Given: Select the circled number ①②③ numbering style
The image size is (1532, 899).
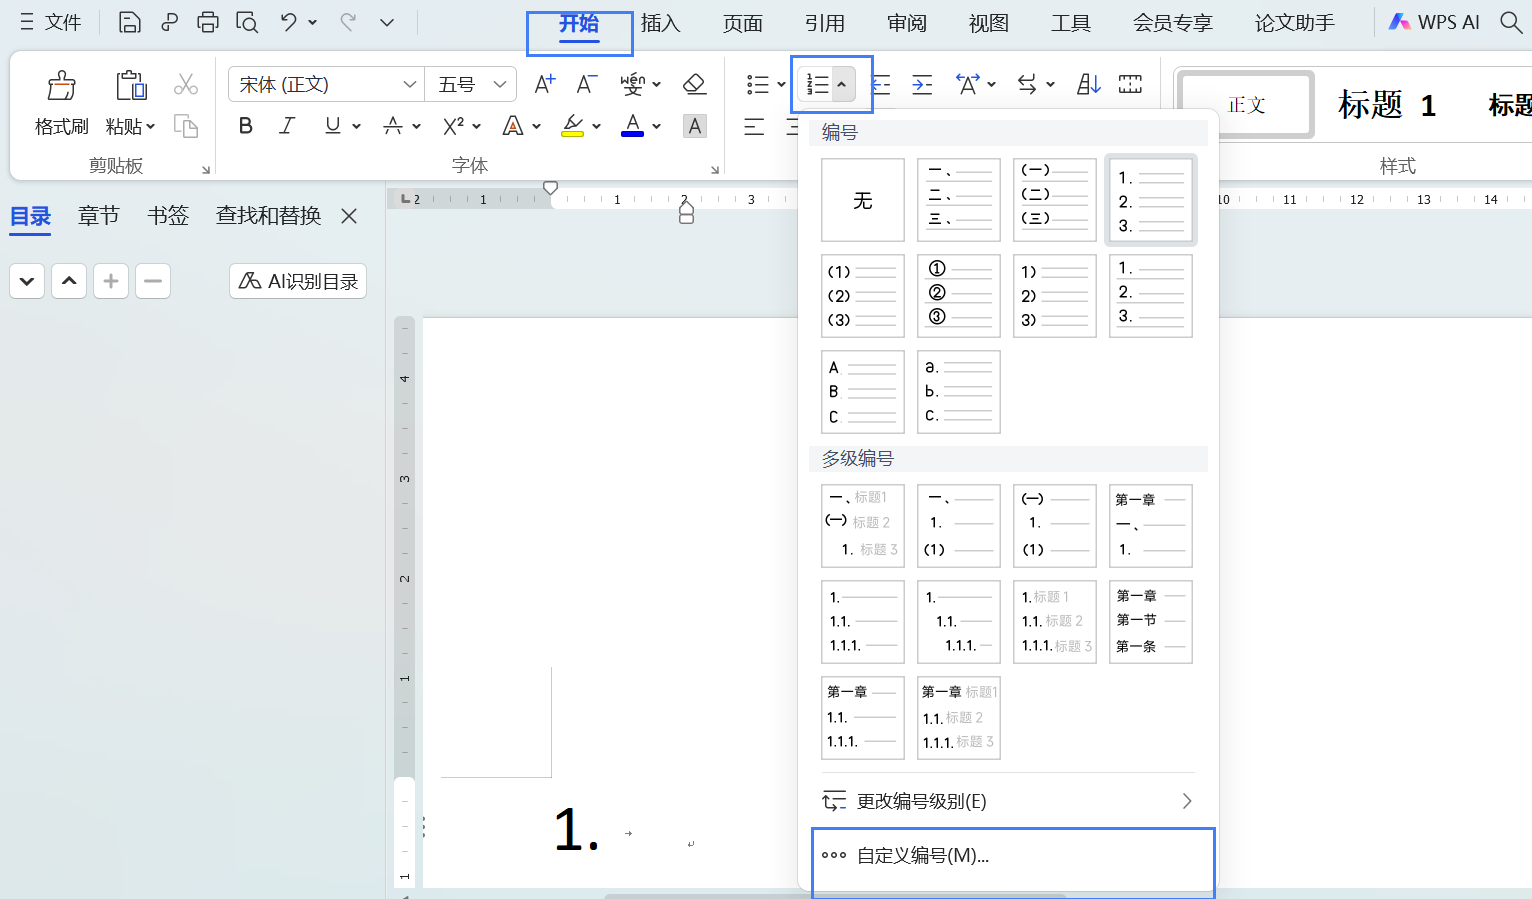Looking at the screenshot, I should pyautogui.click(x=958, y=296).
